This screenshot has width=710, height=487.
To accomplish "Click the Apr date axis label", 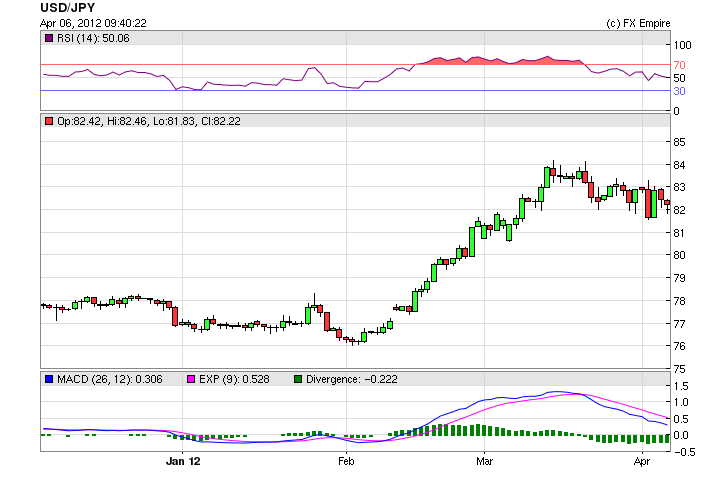I will click(x=641, y=463).
